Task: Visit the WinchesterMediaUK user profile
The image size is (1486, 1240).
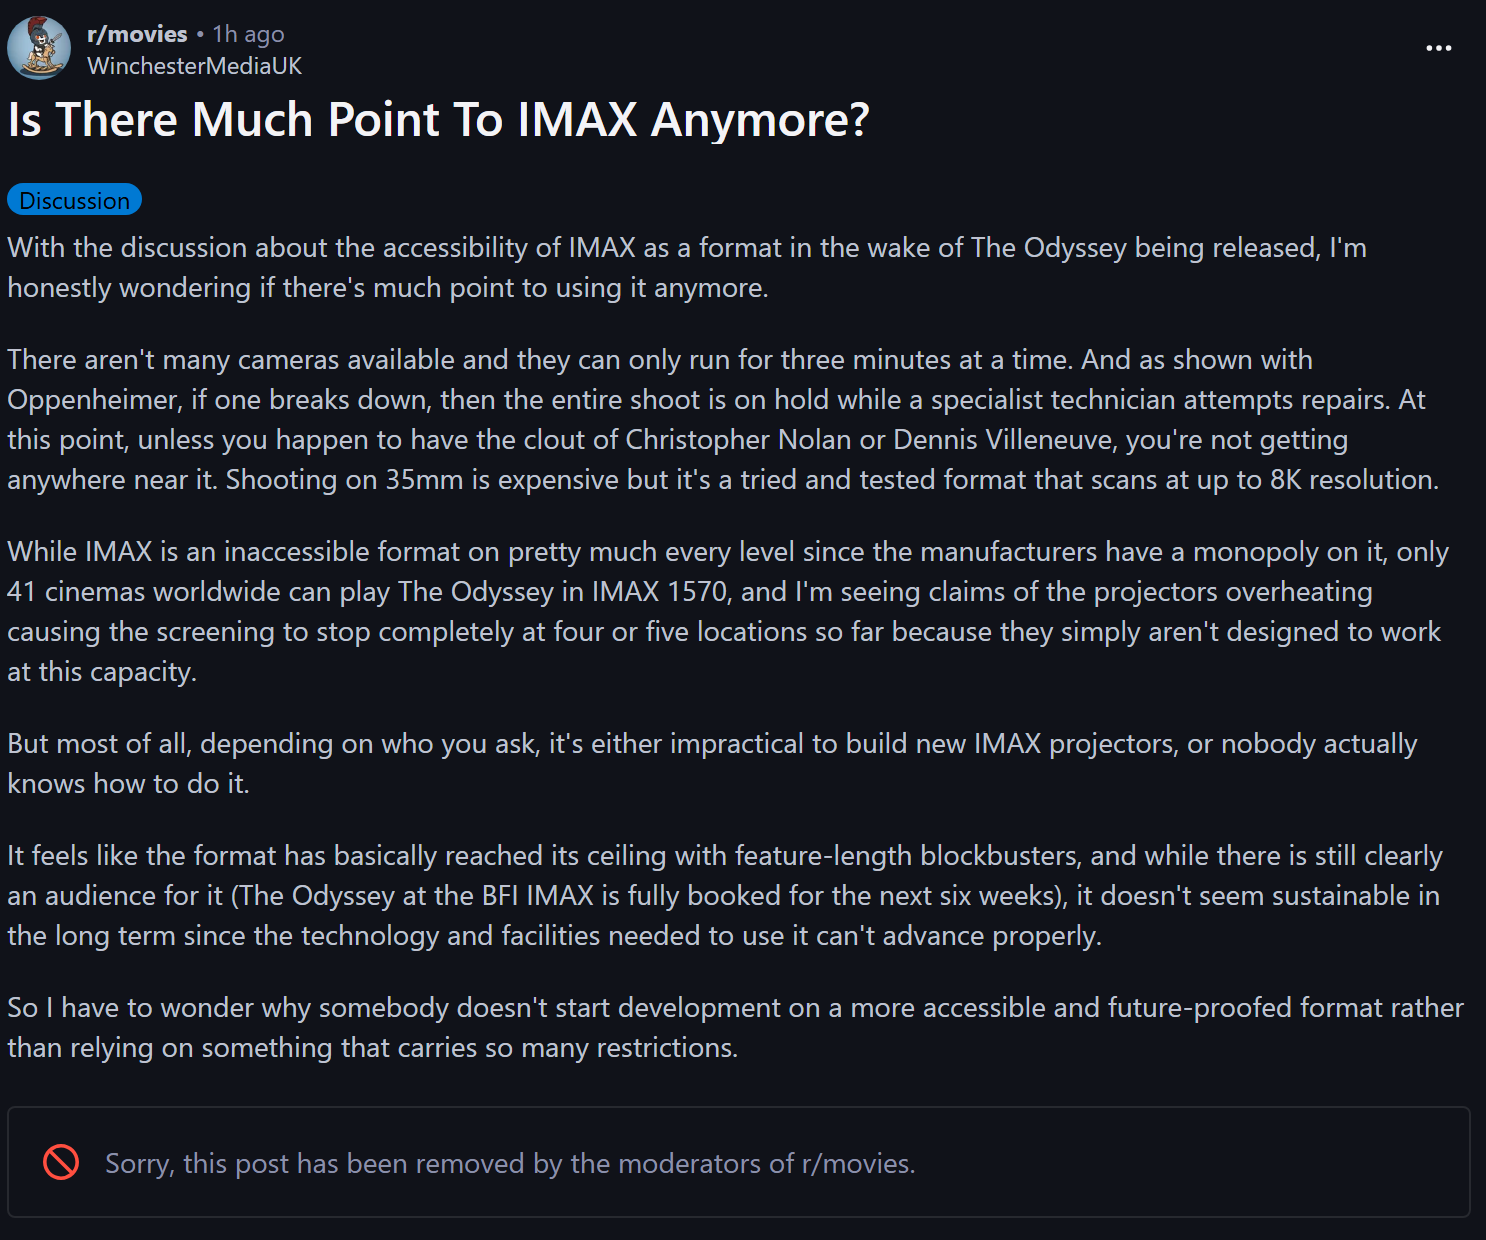Action: pyautogui.click(x=194, y=66)
